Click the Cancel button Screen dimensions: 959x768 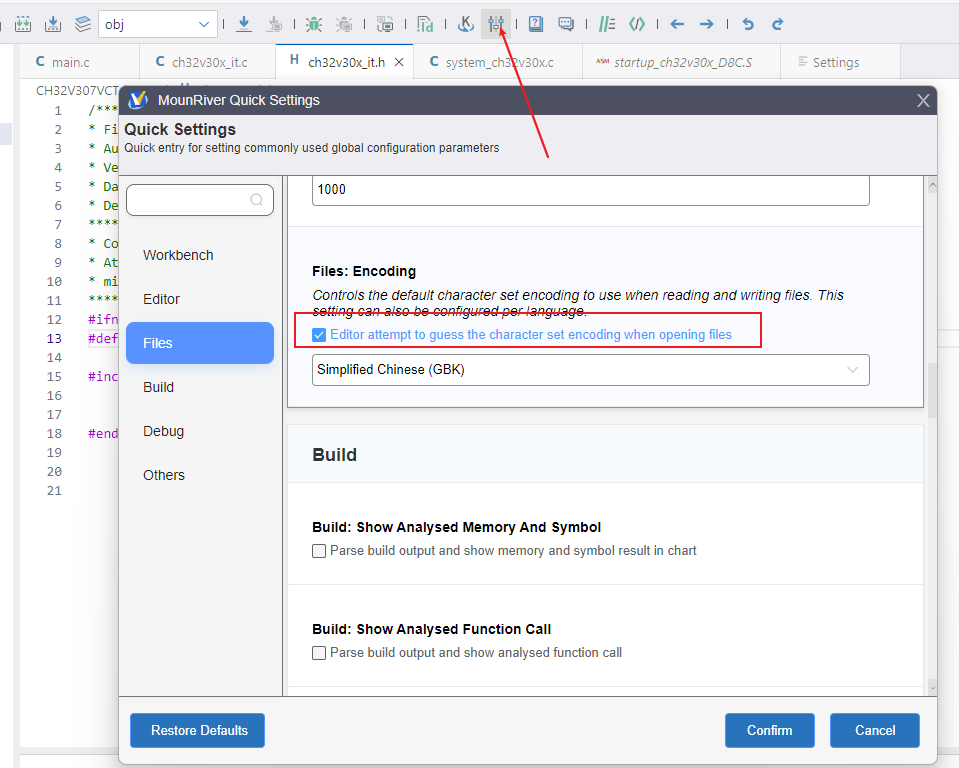[x=875, y=730]
